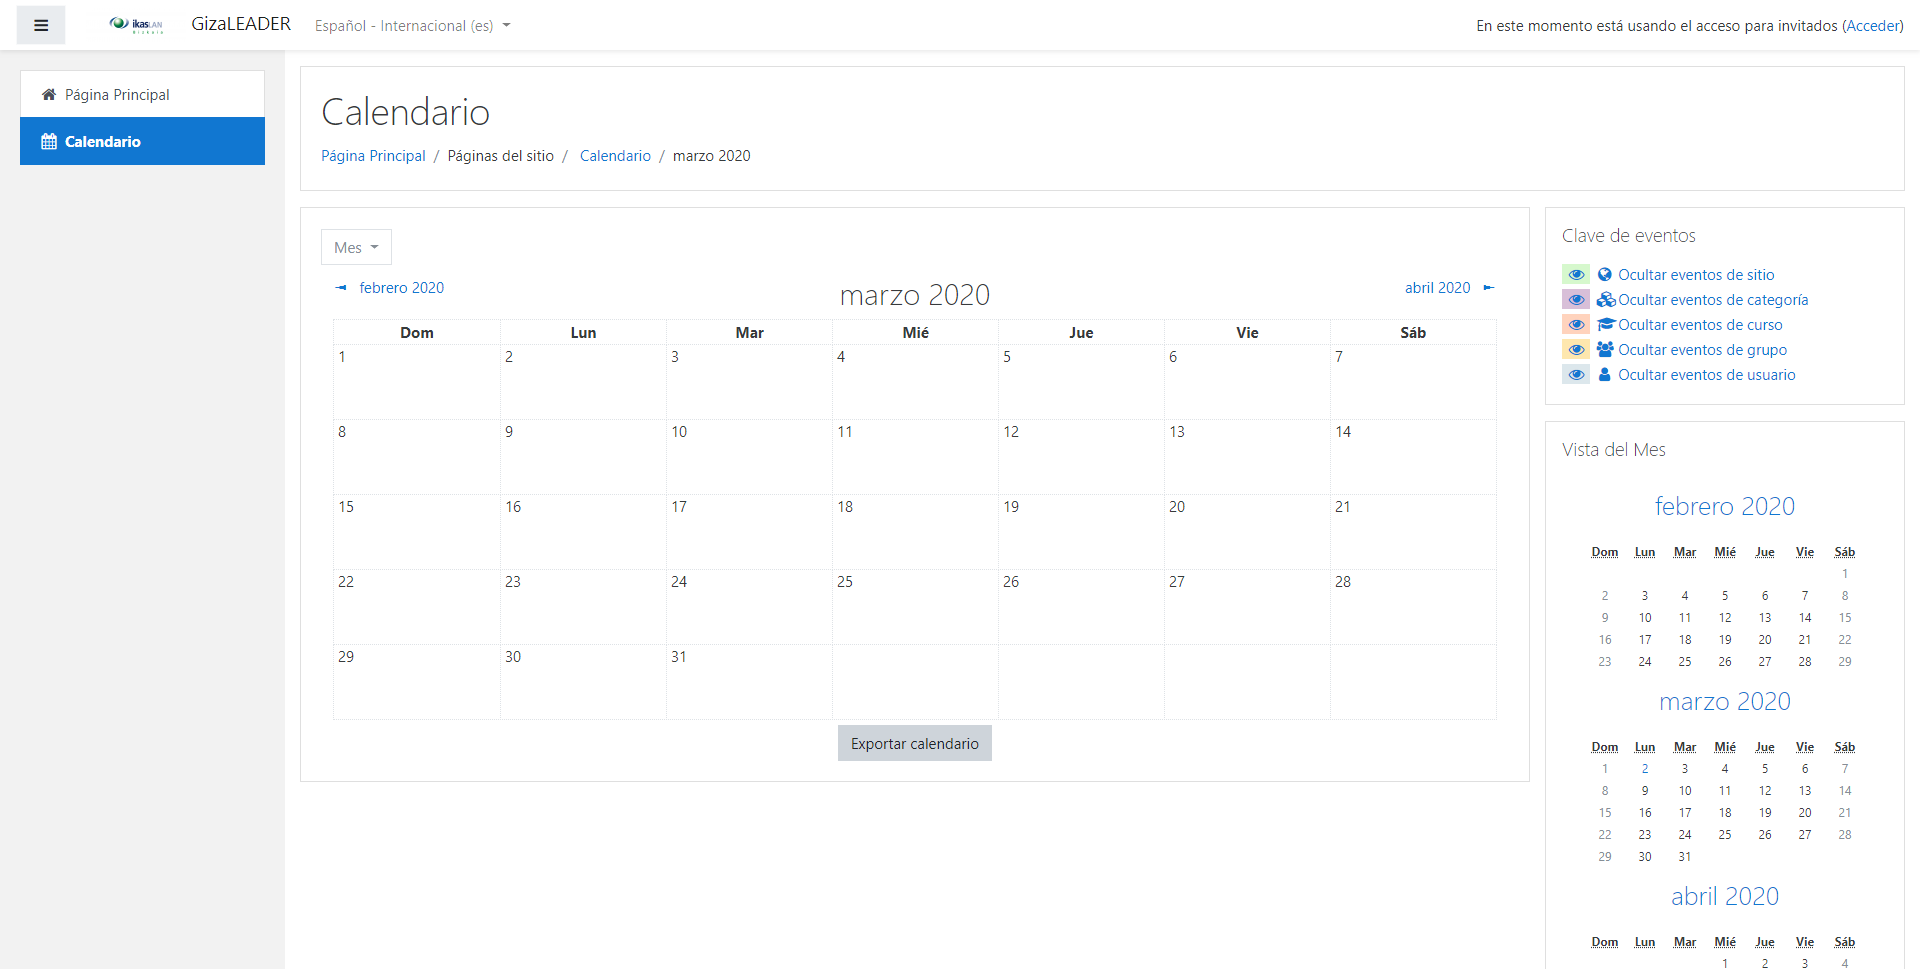This screenshot has height=969, width=1920.
Task: Open Página Principal in the sidebar
Action: (x=117, y=95)
